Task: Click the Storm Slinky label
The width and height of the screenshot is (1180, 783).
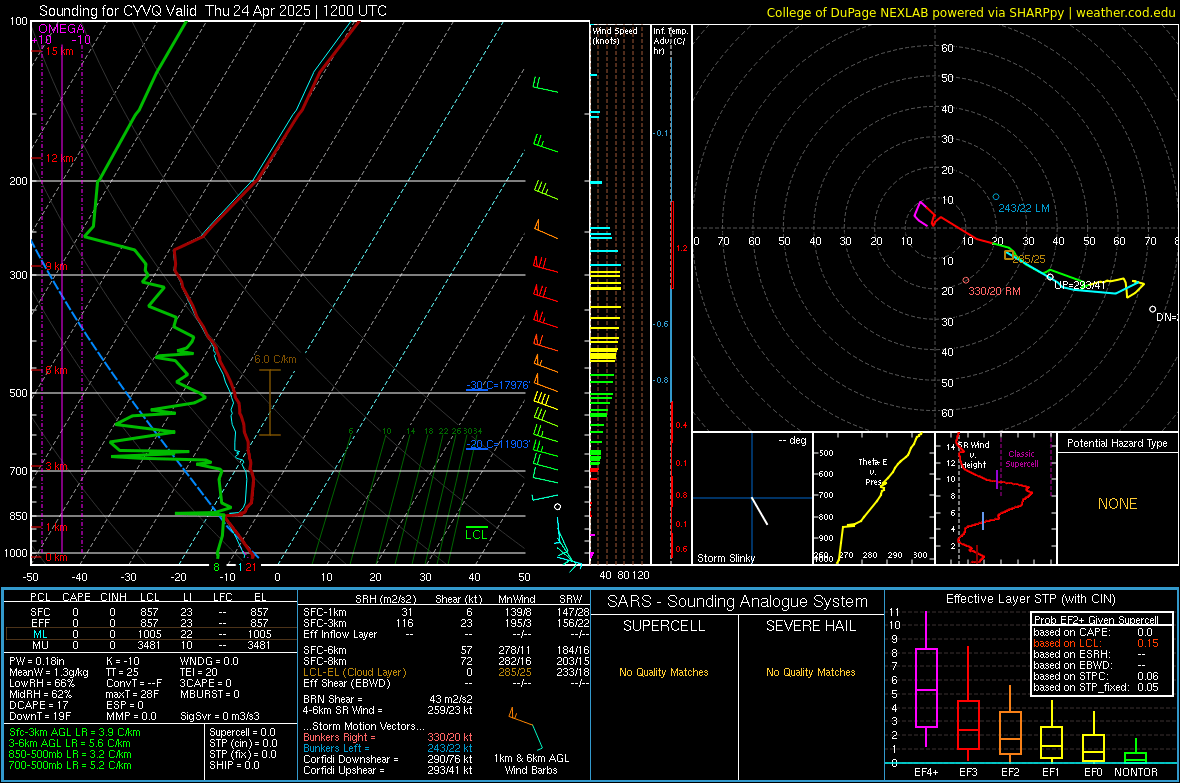Action: (725, 558)
